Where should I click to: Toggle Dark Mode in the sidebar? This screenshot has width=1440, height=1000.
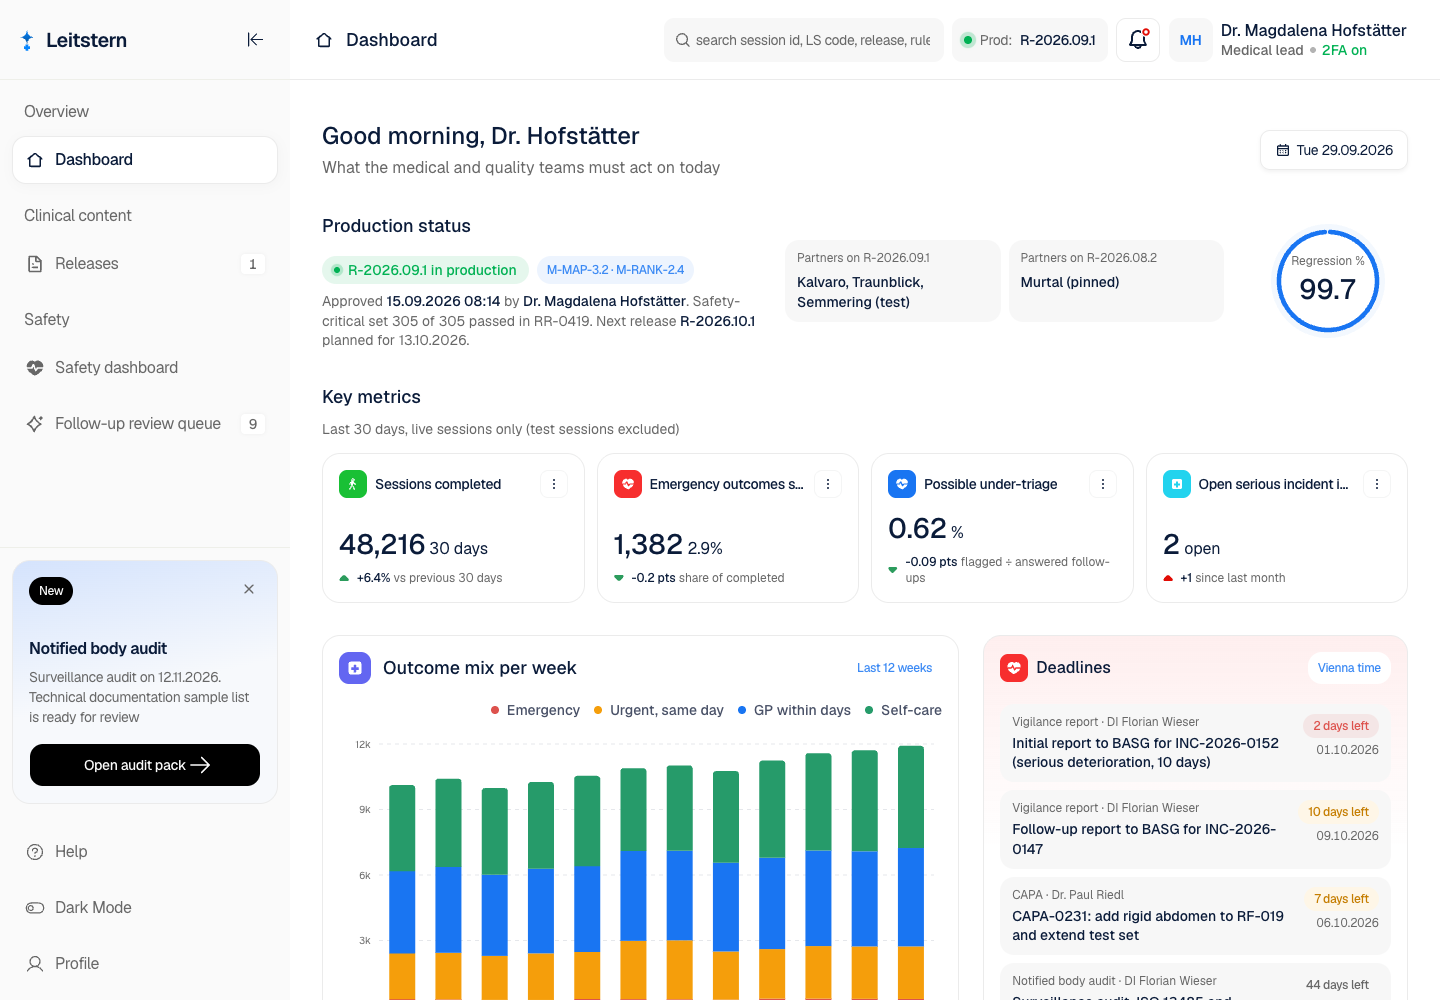point(145,908)
